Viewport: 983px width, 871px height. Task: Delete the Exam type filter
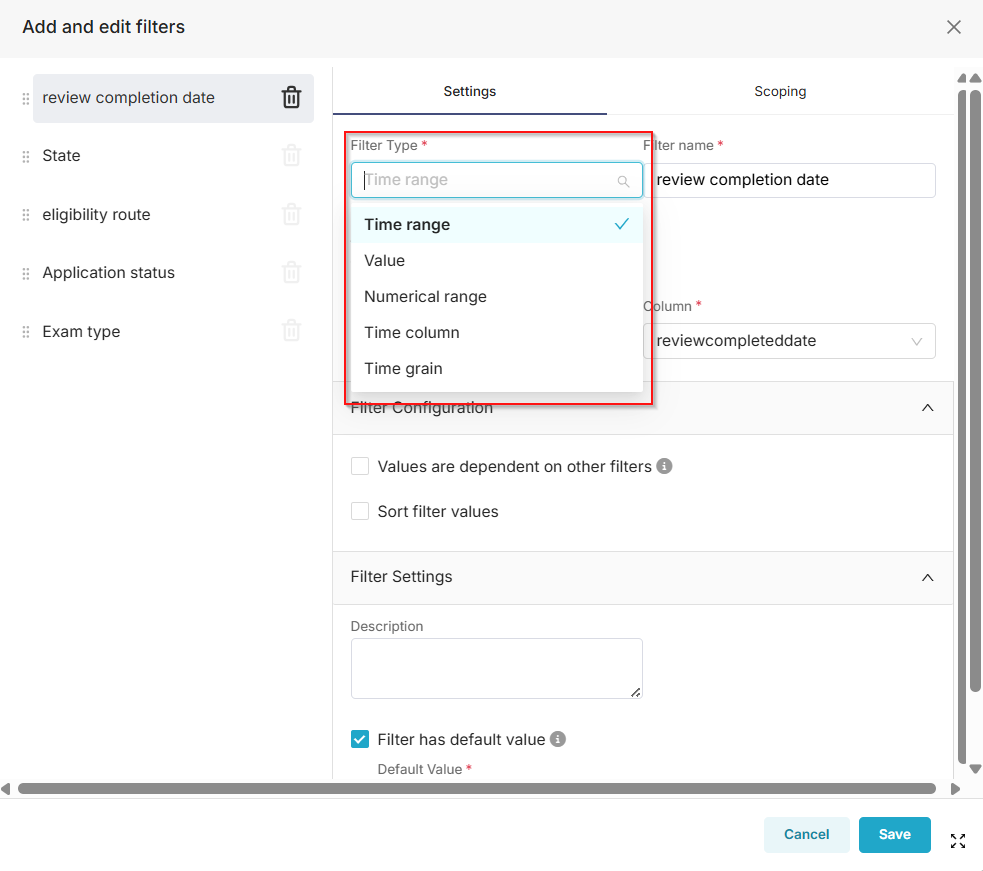click(291, 331)
